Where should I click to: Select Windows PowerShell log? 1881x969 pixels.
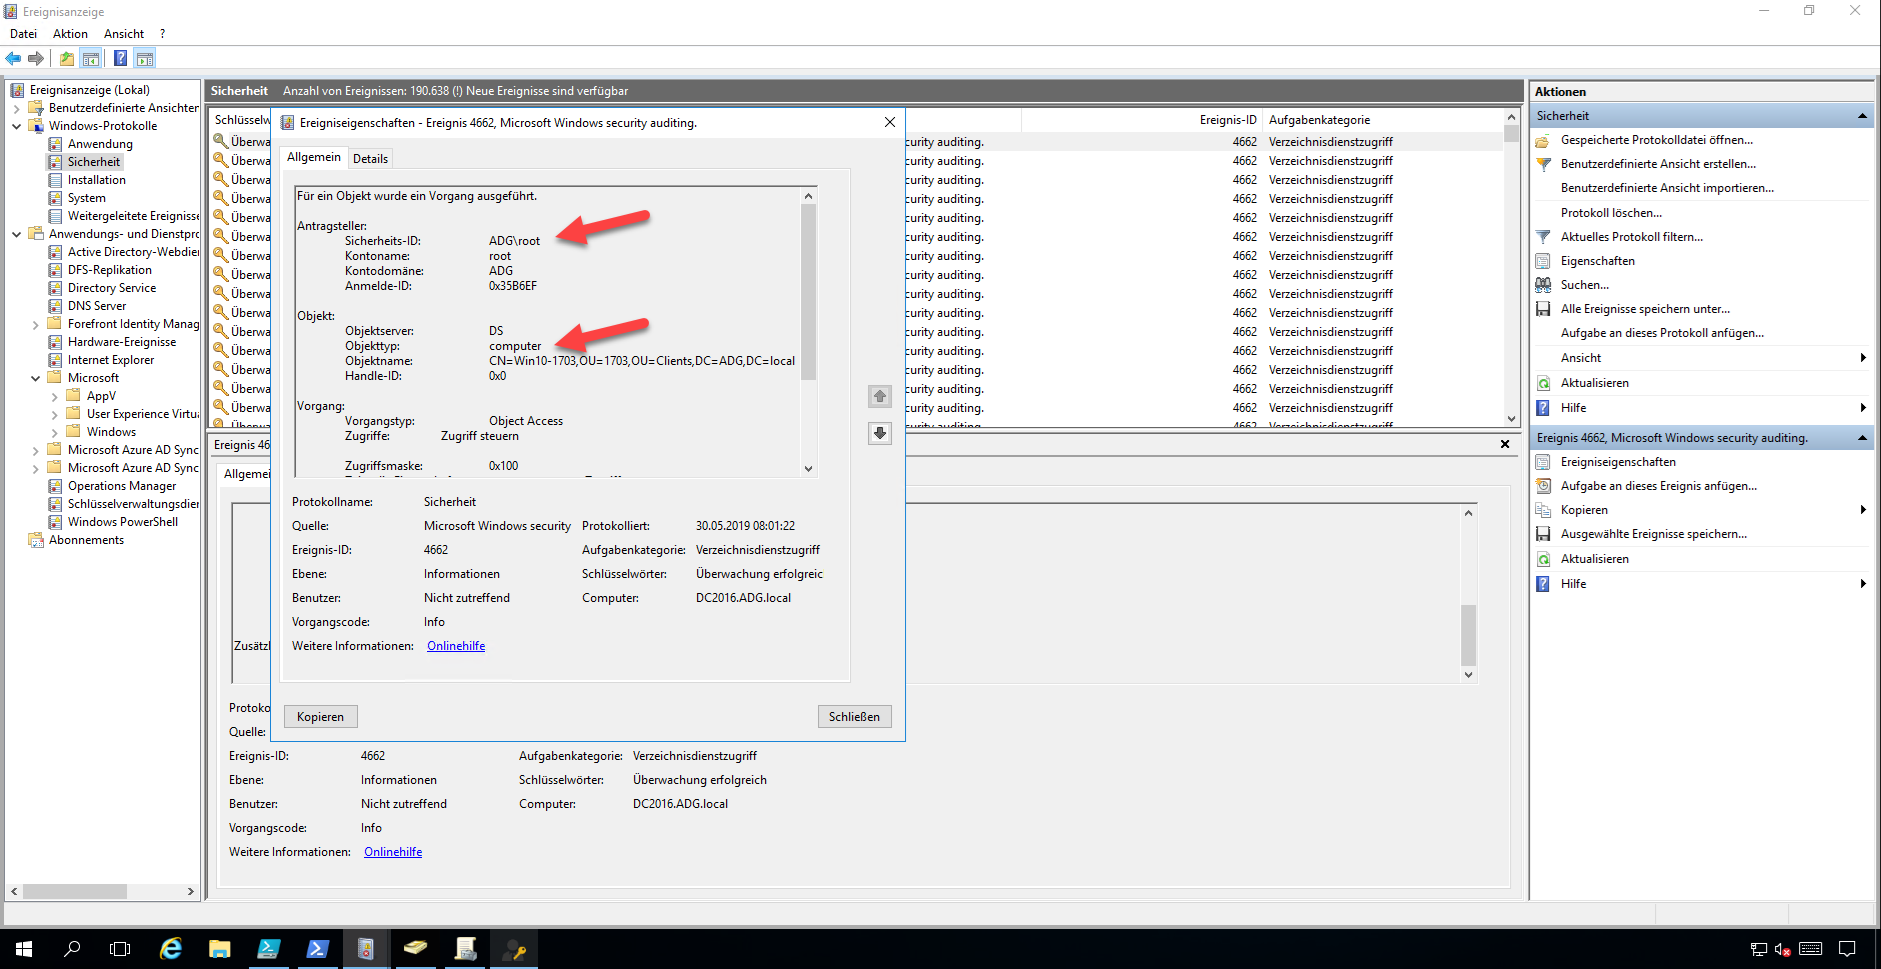(x=123, y=522)
